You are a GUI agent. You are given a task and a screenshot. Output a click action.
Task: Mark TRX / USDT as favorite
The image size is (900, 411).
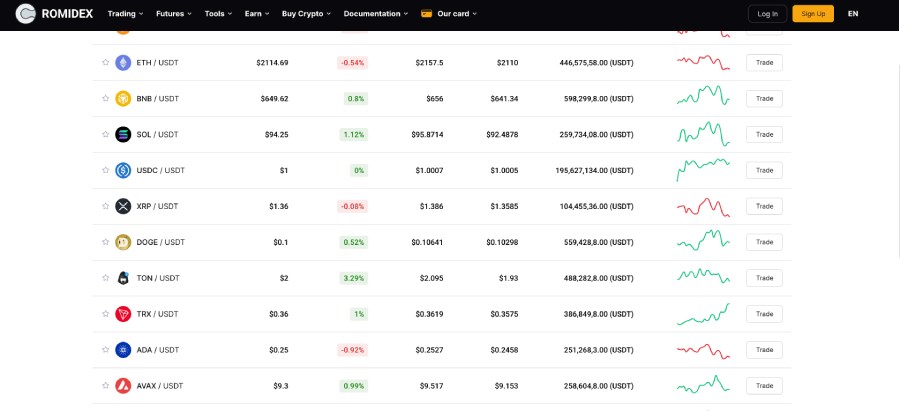(106, 314)
